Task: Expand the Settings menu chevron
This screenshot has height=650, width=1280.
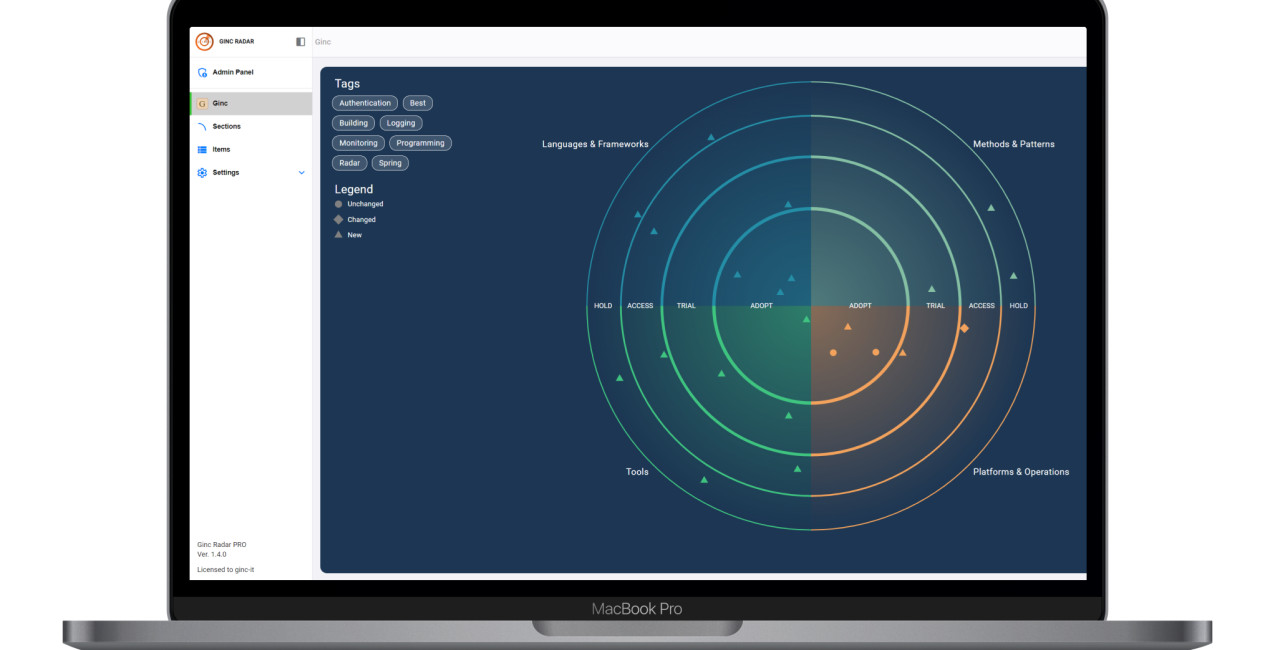Action: pyautogui.click(x=302, y=173)
